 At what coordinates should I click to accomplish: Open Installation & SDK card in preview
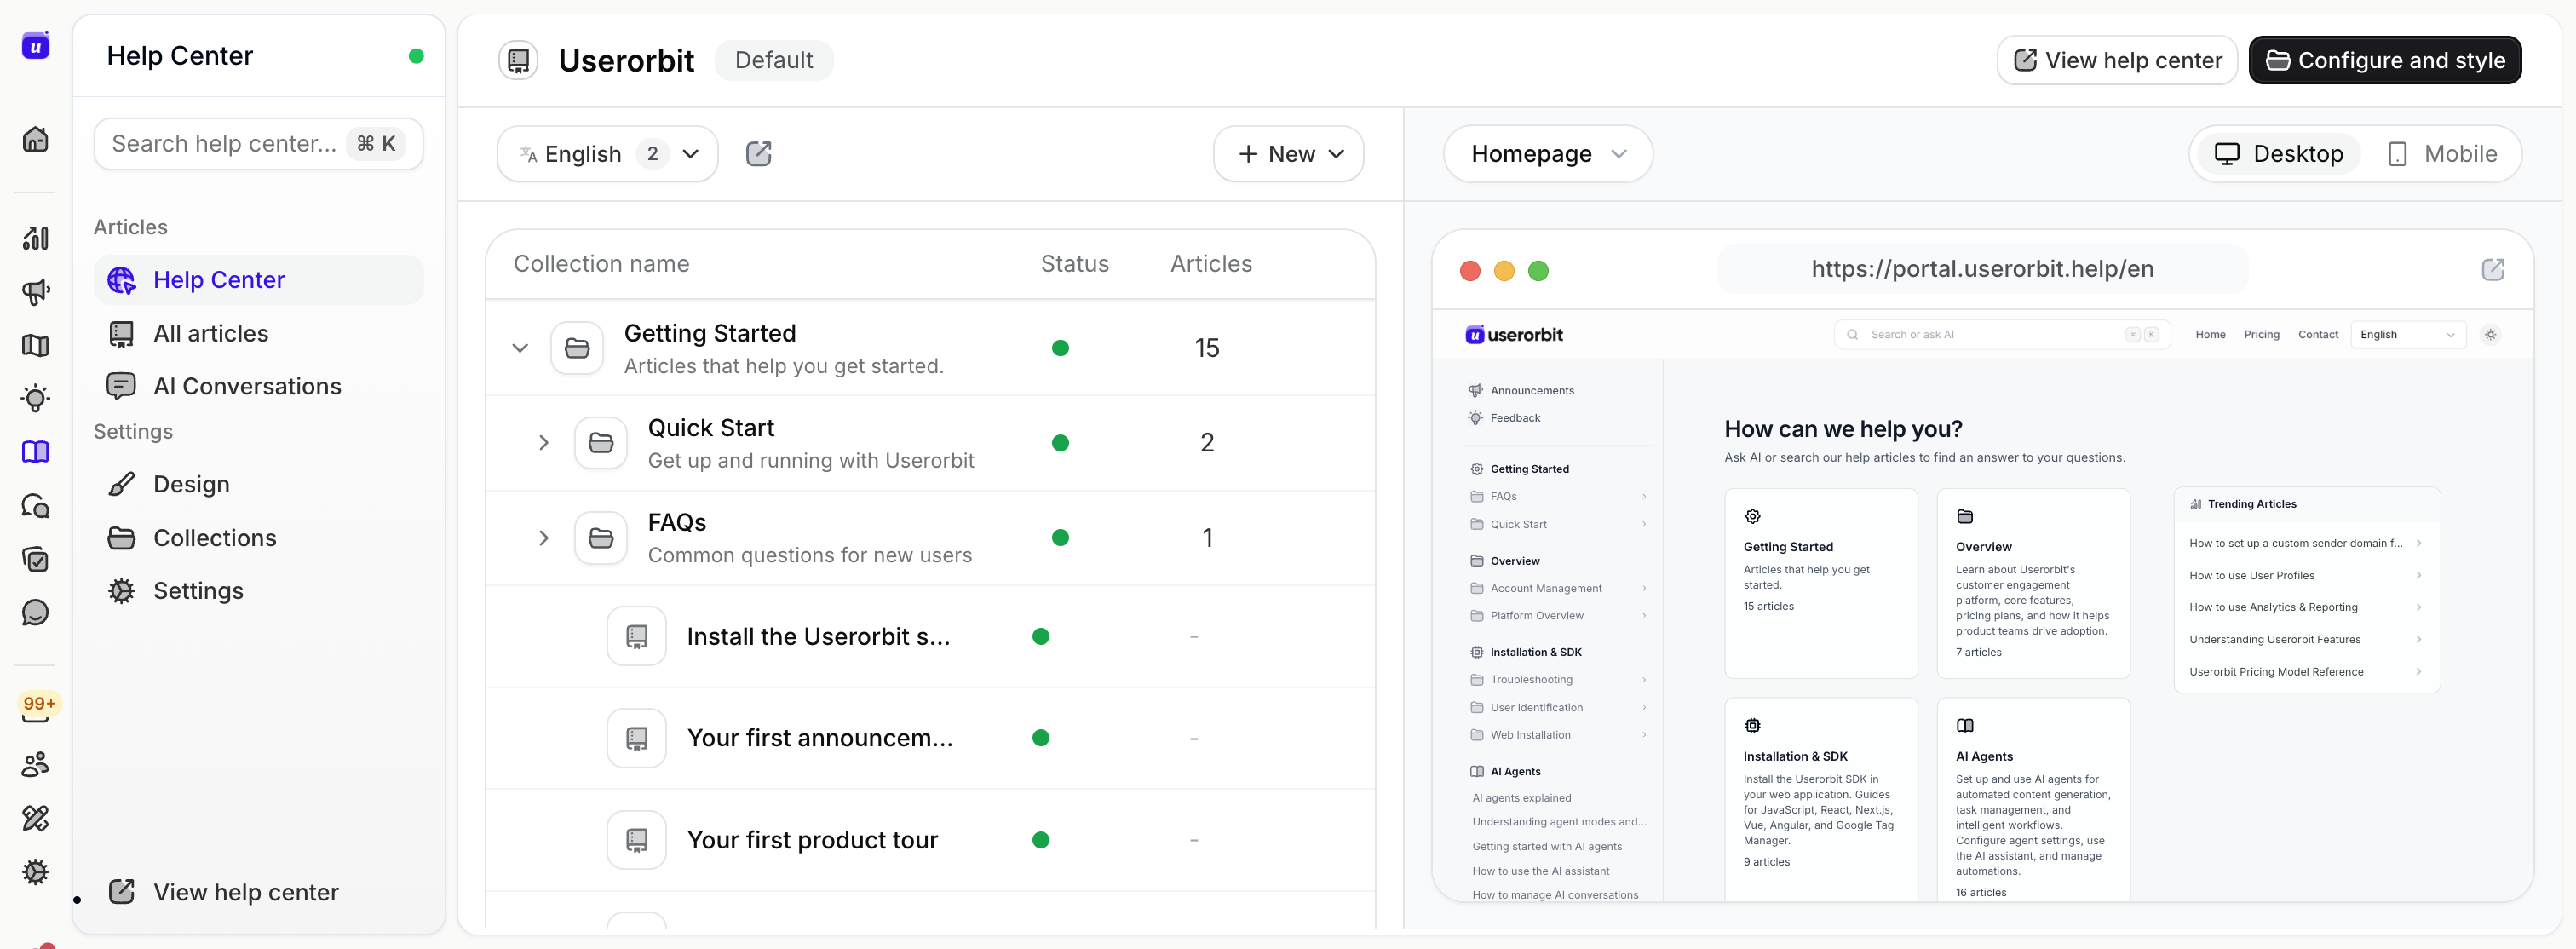[x=1820, y=800]
